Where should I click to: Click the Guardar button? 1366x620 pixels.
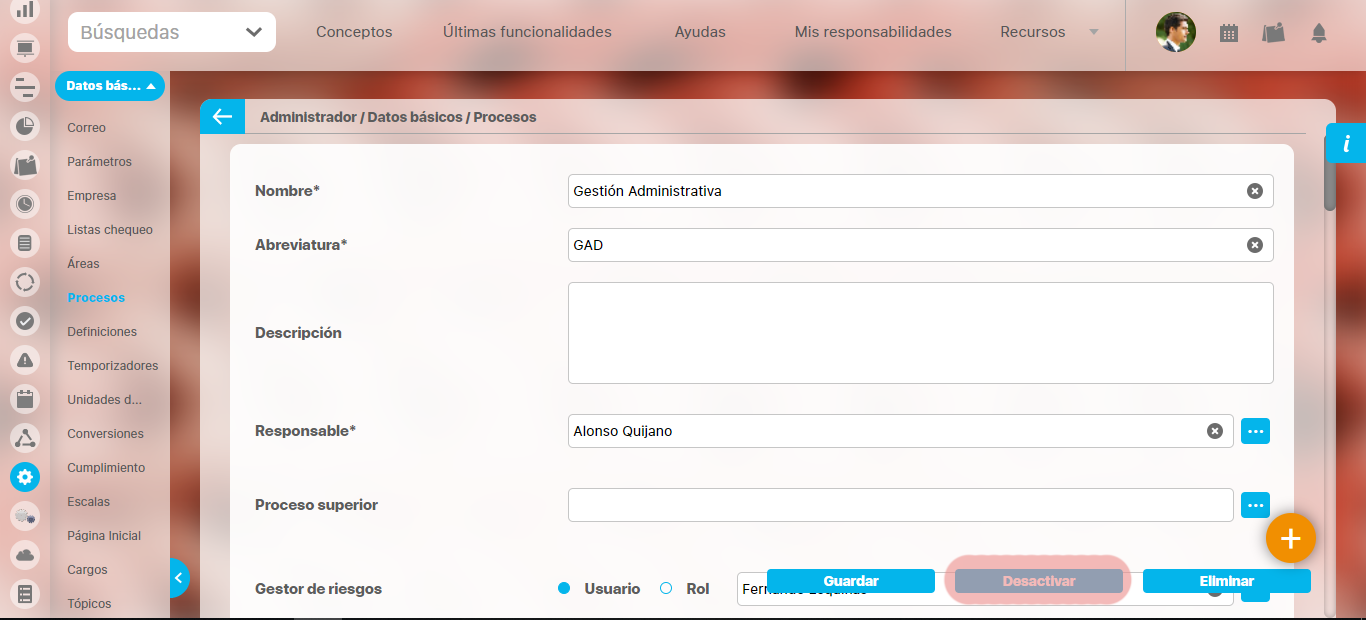tap(851, 581)
